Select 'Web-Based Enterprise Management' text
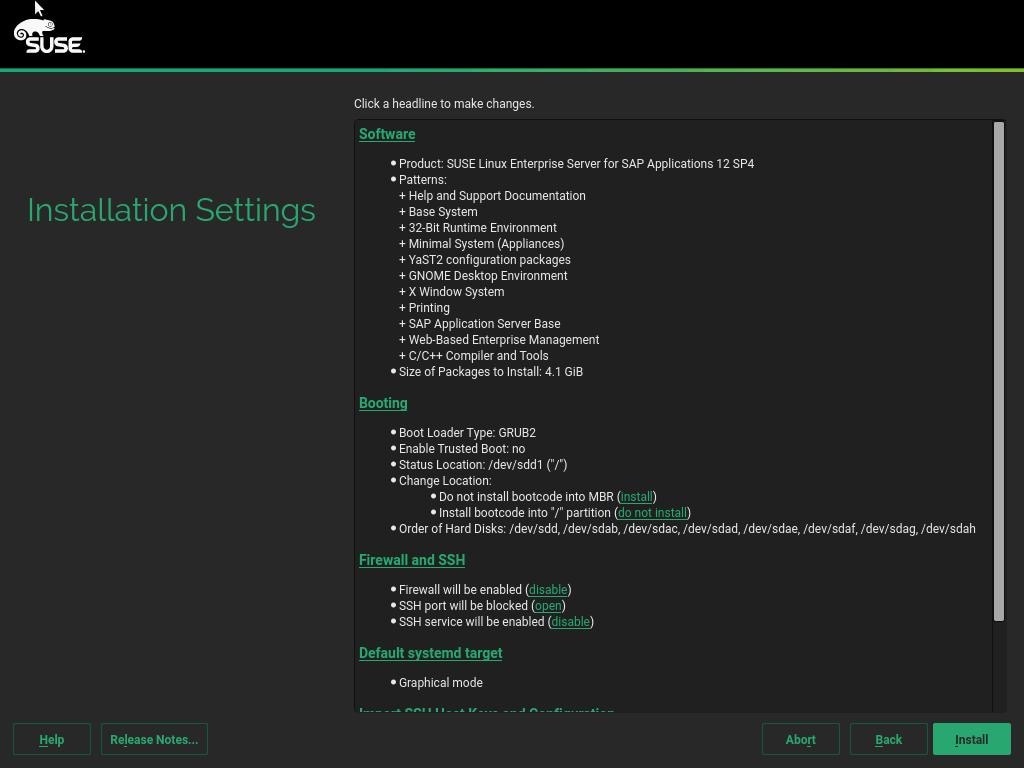The image size is (1024, 768). pyautogui.click(x=504, y=340)
